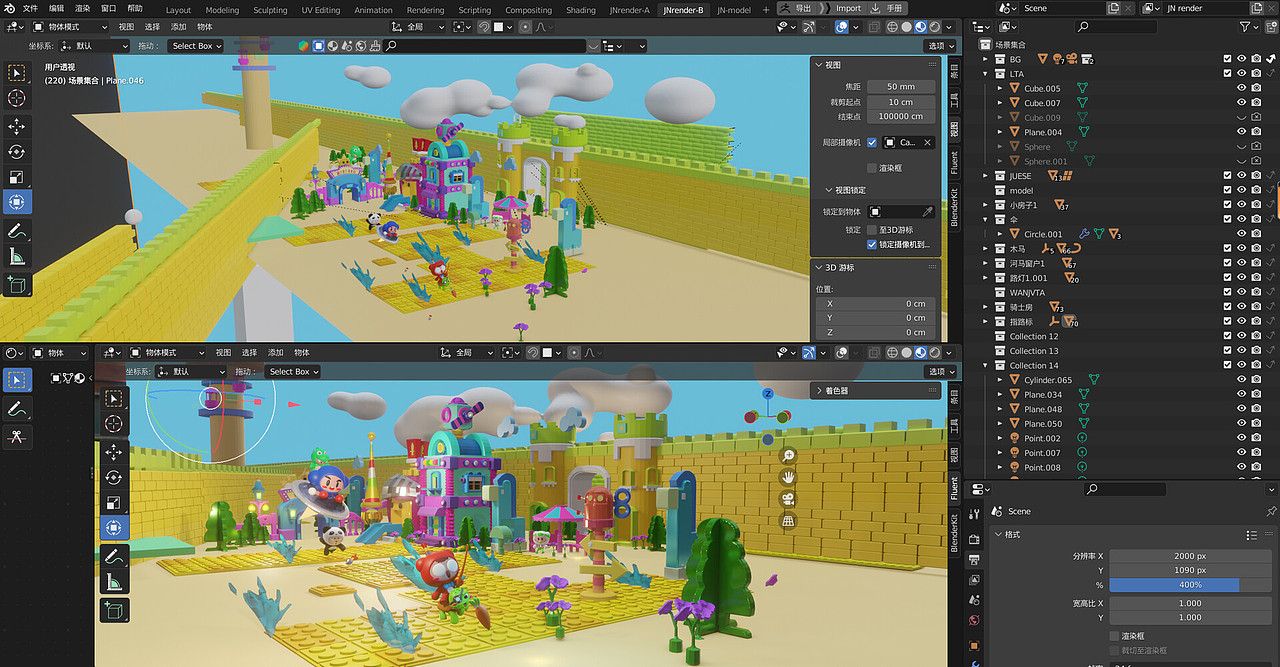Screen dimensions: 1280x667
Task: Select the Transform tool in top viewport
Action: [x=17, y=202]
